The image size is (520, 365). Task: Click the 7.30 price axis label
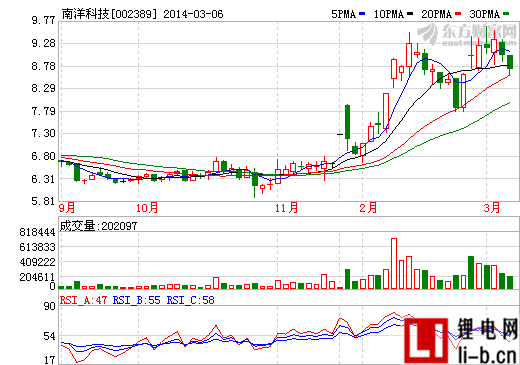(x=43, y=134)
